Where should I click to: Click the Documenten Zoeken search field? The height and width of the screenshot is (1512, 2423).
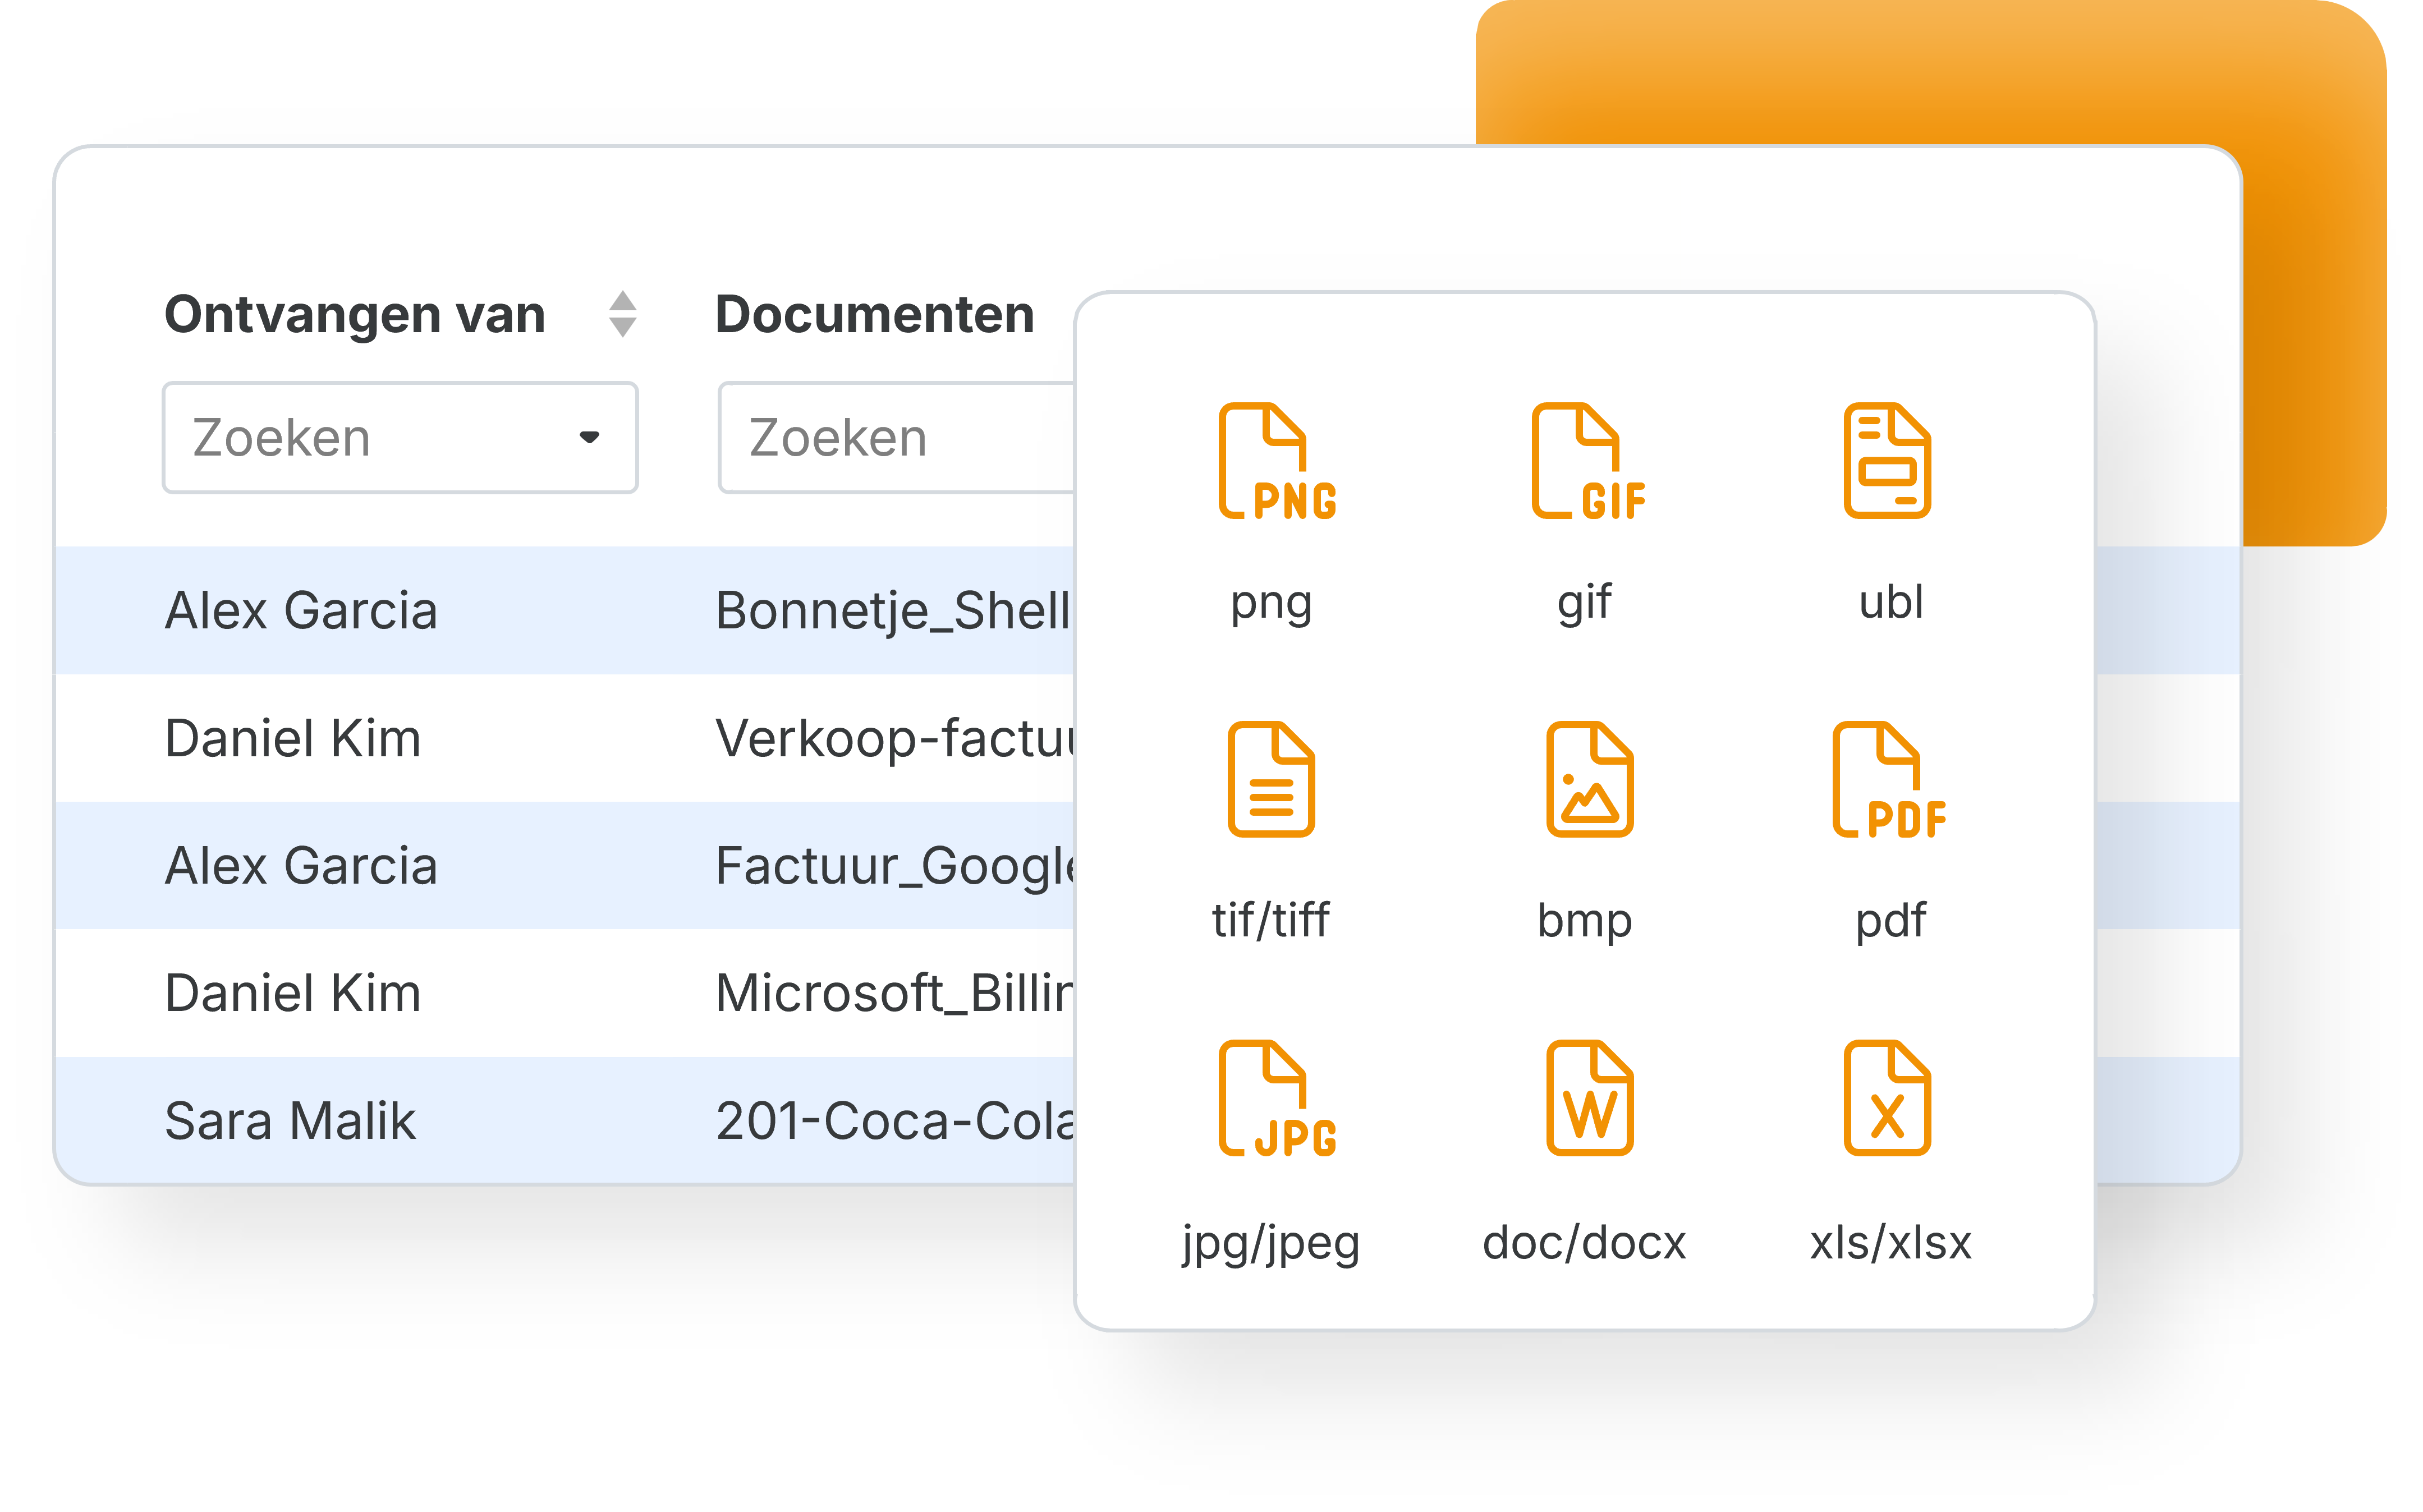(895, 438)
